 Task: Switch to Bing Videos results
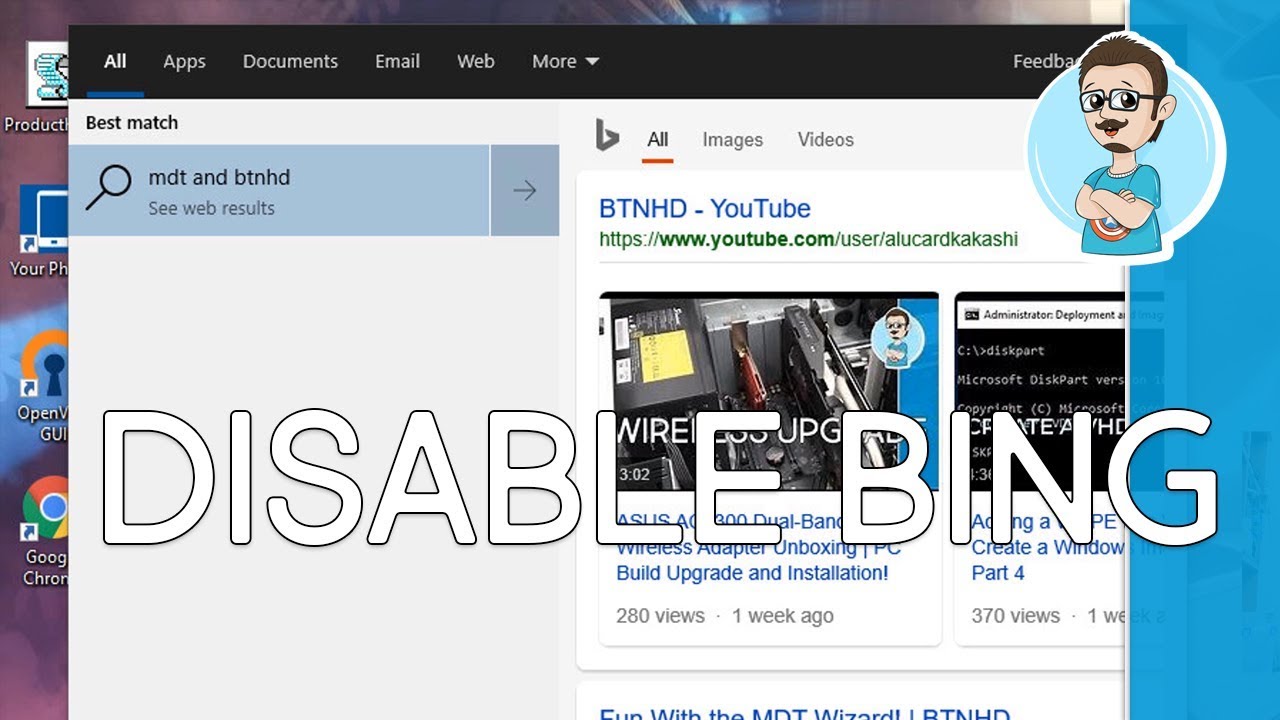click(825, 140)
